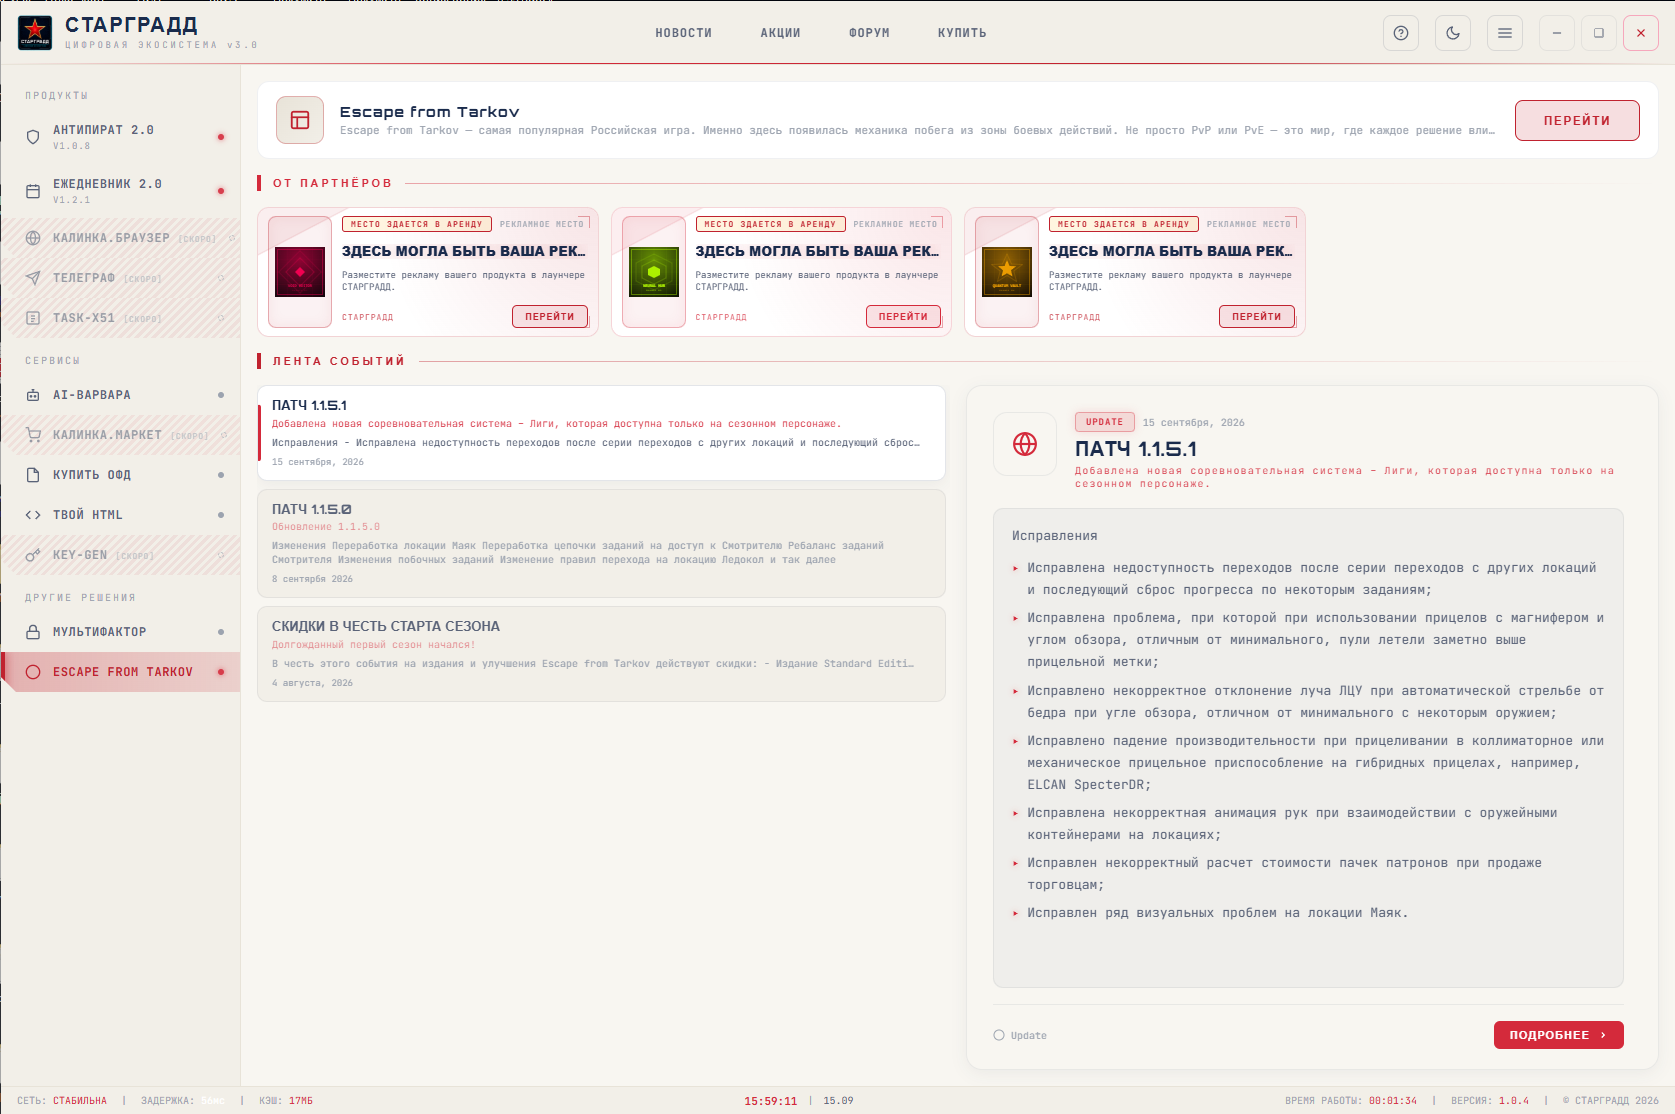Click the ПОДРОБНЕЕ button
1675x1114 pixels.
pyautogui.click(x=1558, y=1035)
